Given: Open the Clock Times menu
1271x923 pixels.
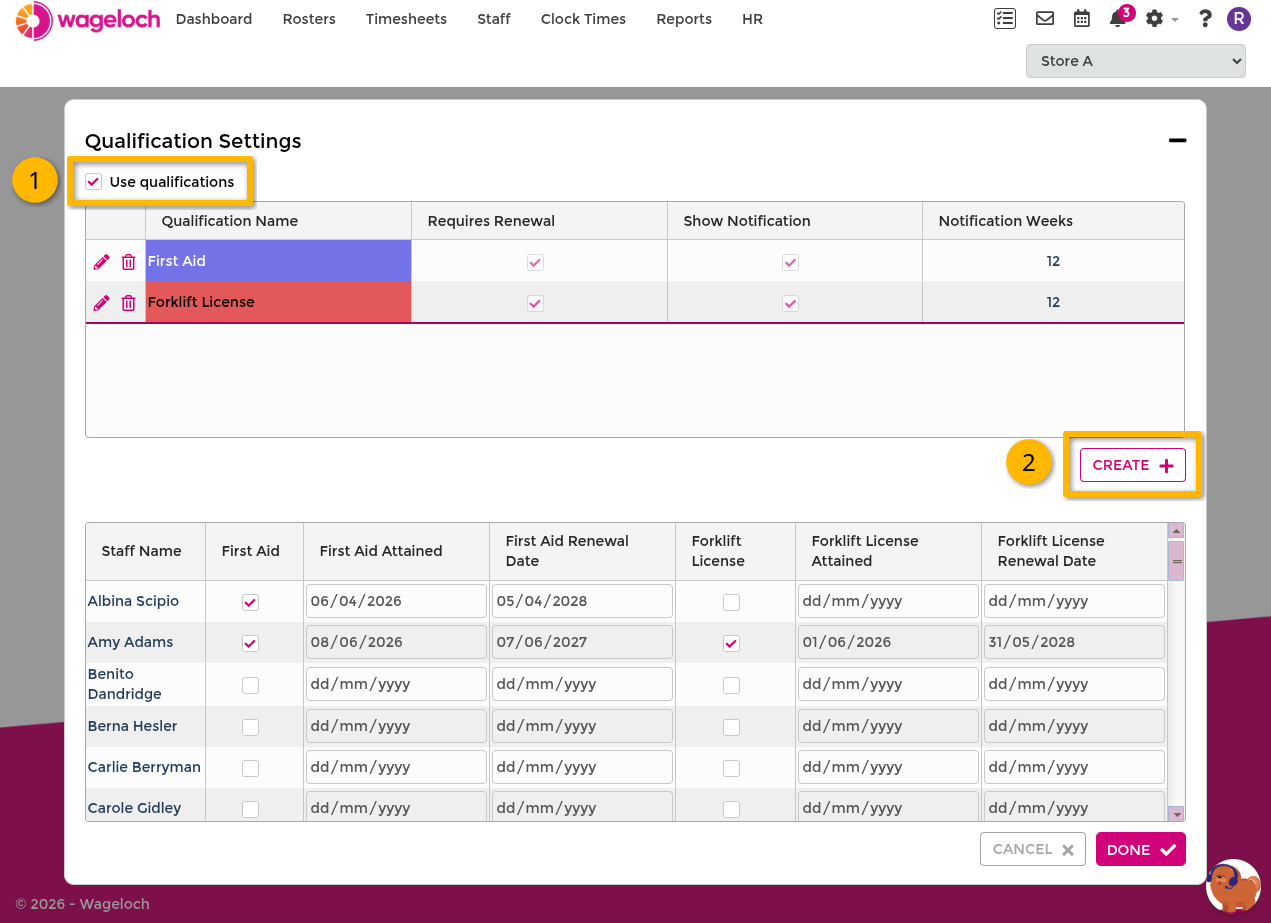Looking at the screenshot, I should coord(583,19).
